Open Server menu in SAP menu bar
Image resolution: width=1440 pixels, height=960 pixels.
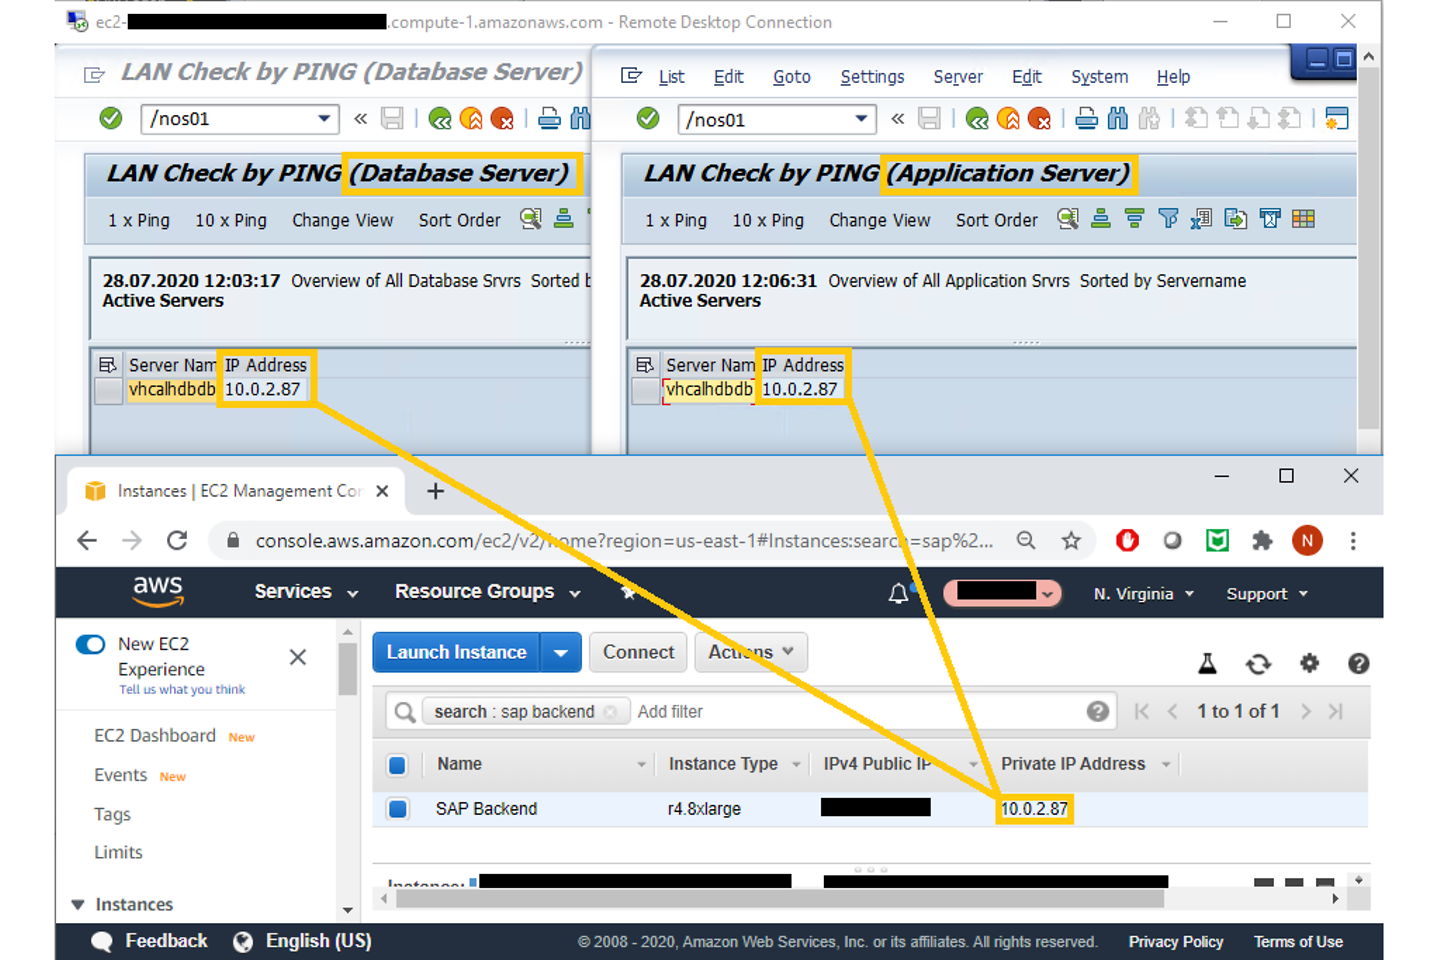pos(958,77)
